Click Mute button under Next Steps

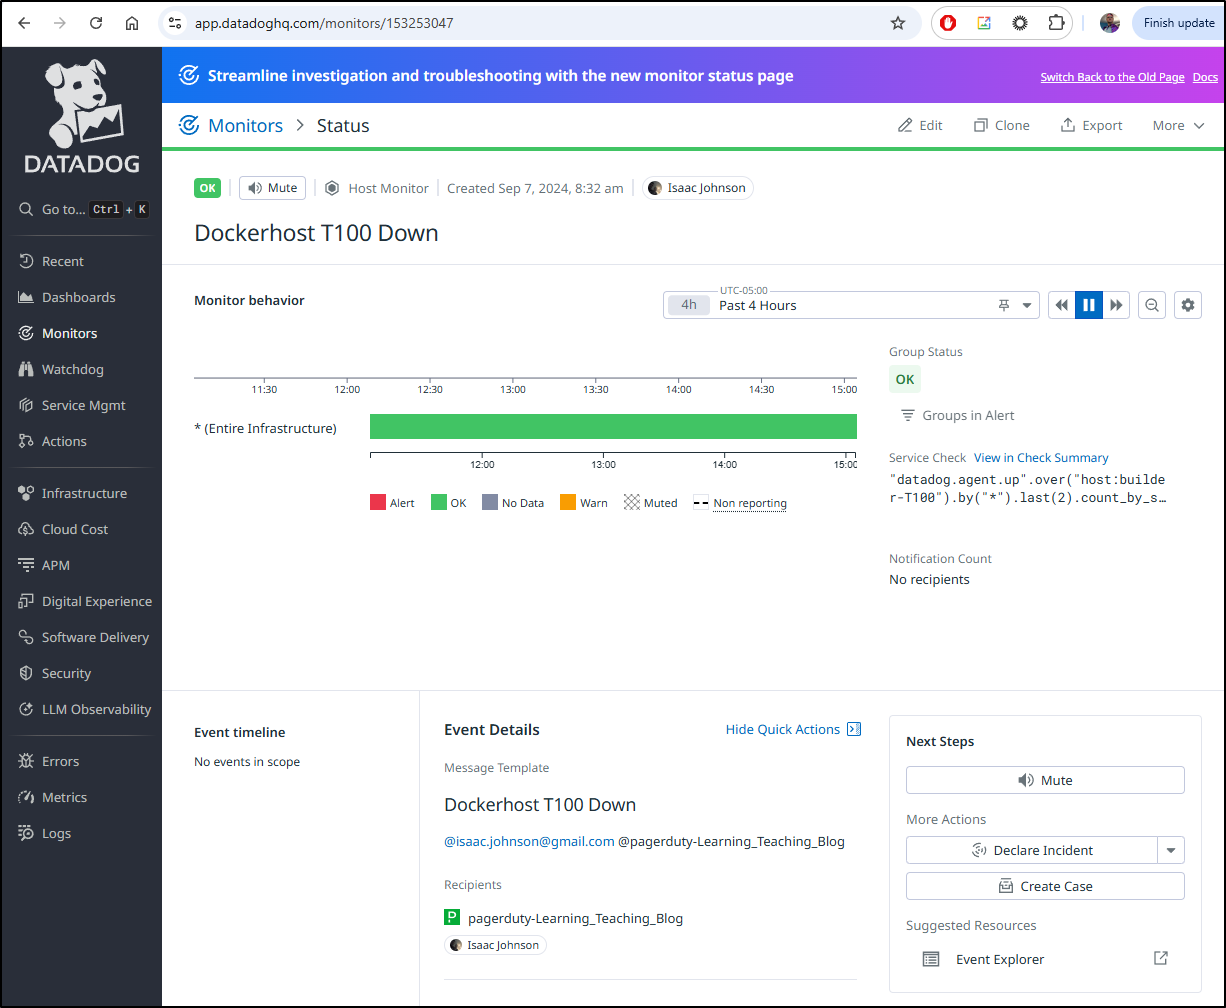(1045, 780)
